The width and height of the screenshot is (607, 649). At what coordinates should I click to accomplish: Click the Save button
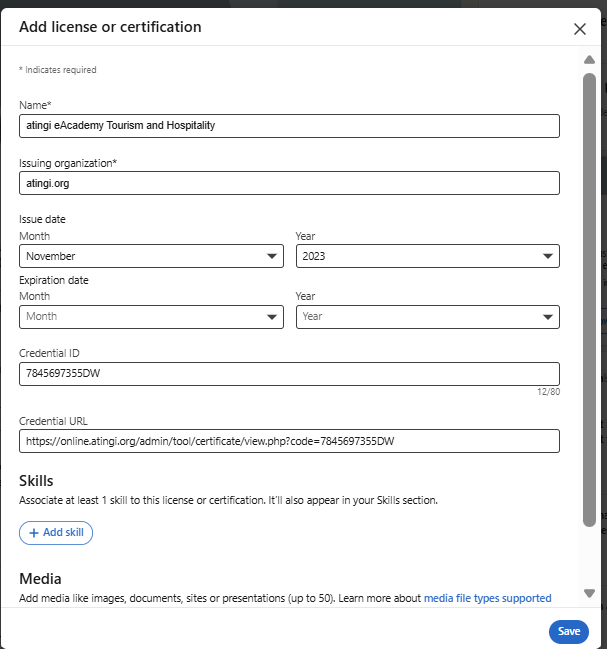click(x=568, y=631)
